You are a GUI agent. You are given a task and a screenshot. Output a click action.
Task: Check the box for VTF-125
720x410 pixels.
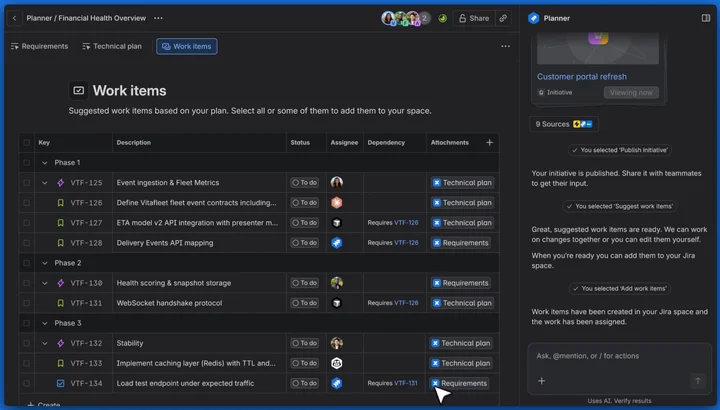[27, 183]
